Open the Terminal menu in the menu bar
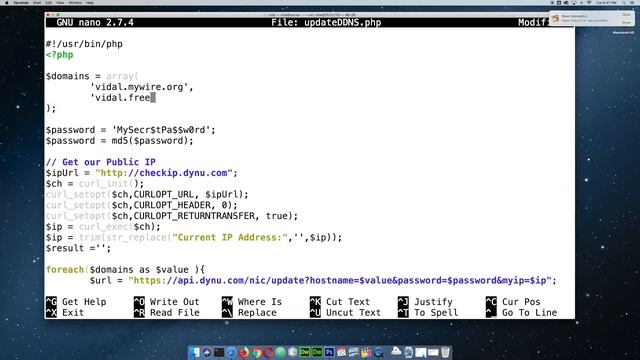This screenshot has height=360, width=640. pos(21,2)
